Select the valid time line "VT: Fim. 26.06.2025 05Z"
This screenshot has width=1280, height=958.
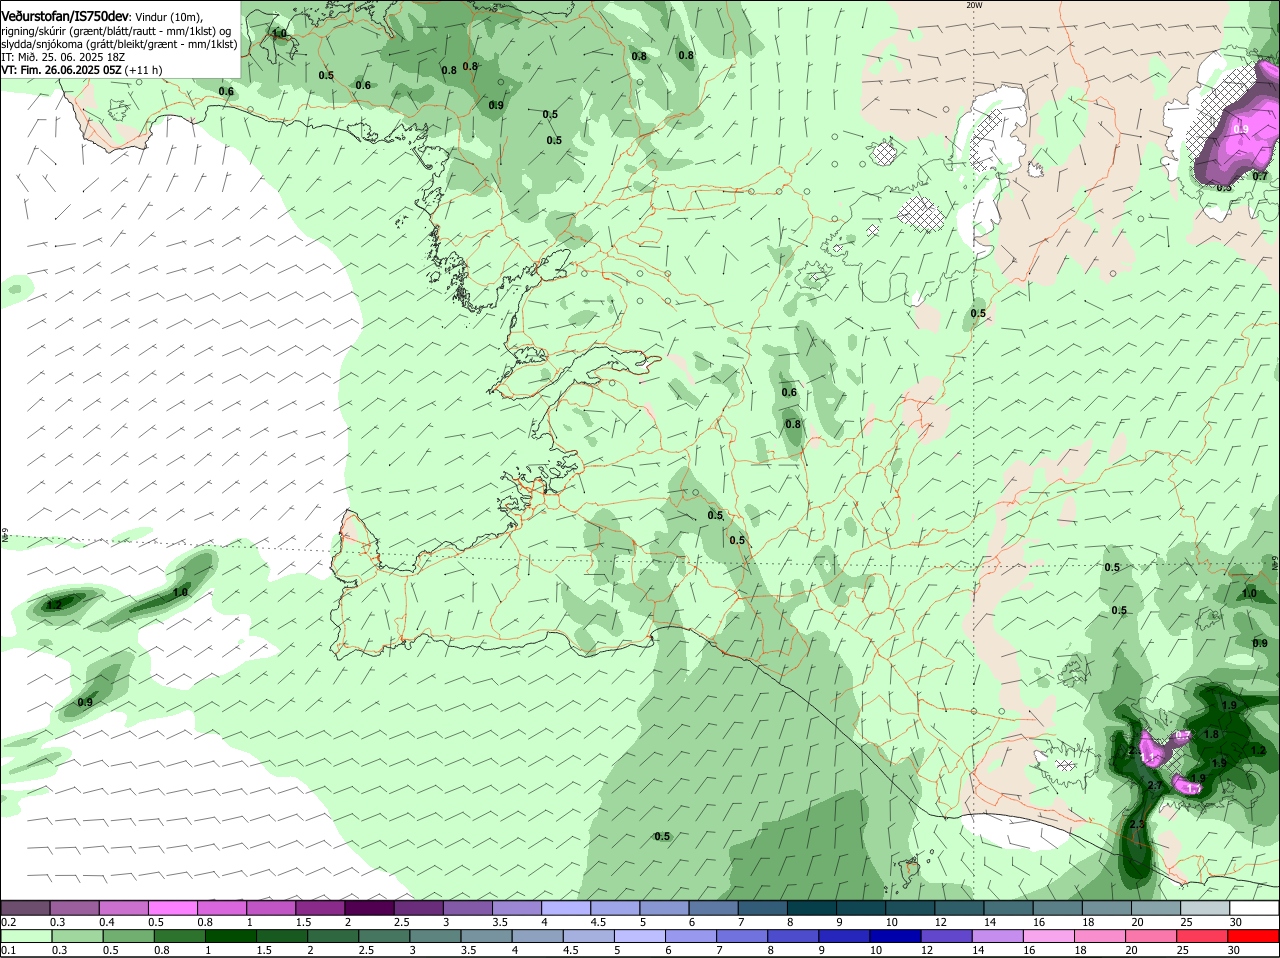click(x=61, y=70)
